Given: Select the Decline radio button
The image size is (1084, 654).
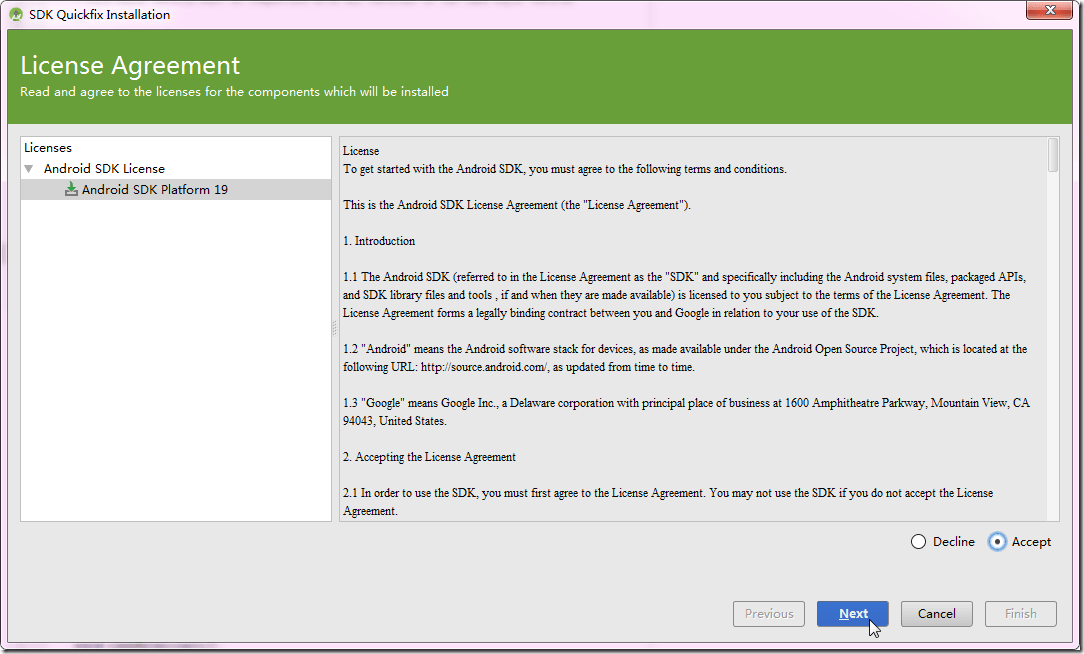Looking at the screenshot, I should 918,542.
